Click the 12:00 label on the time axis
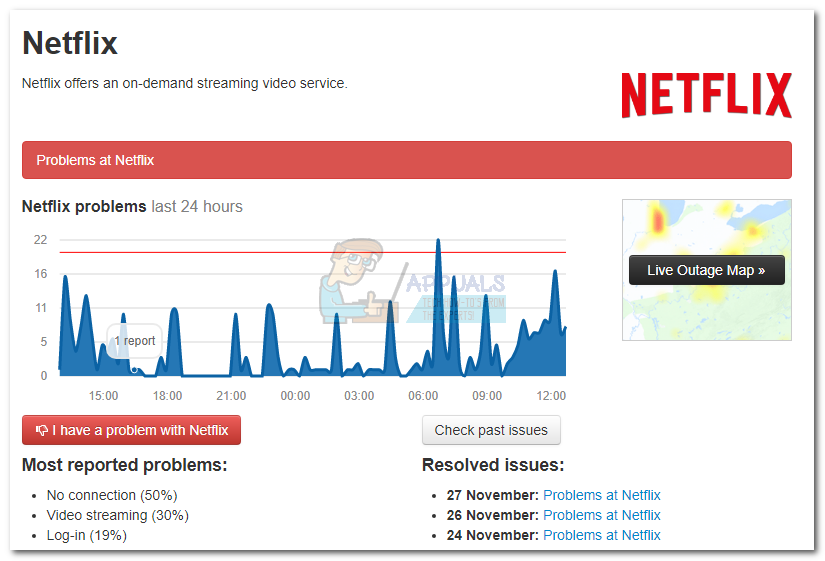The width and height of the screenshot is (825, 561). click(x=551, y=396)
